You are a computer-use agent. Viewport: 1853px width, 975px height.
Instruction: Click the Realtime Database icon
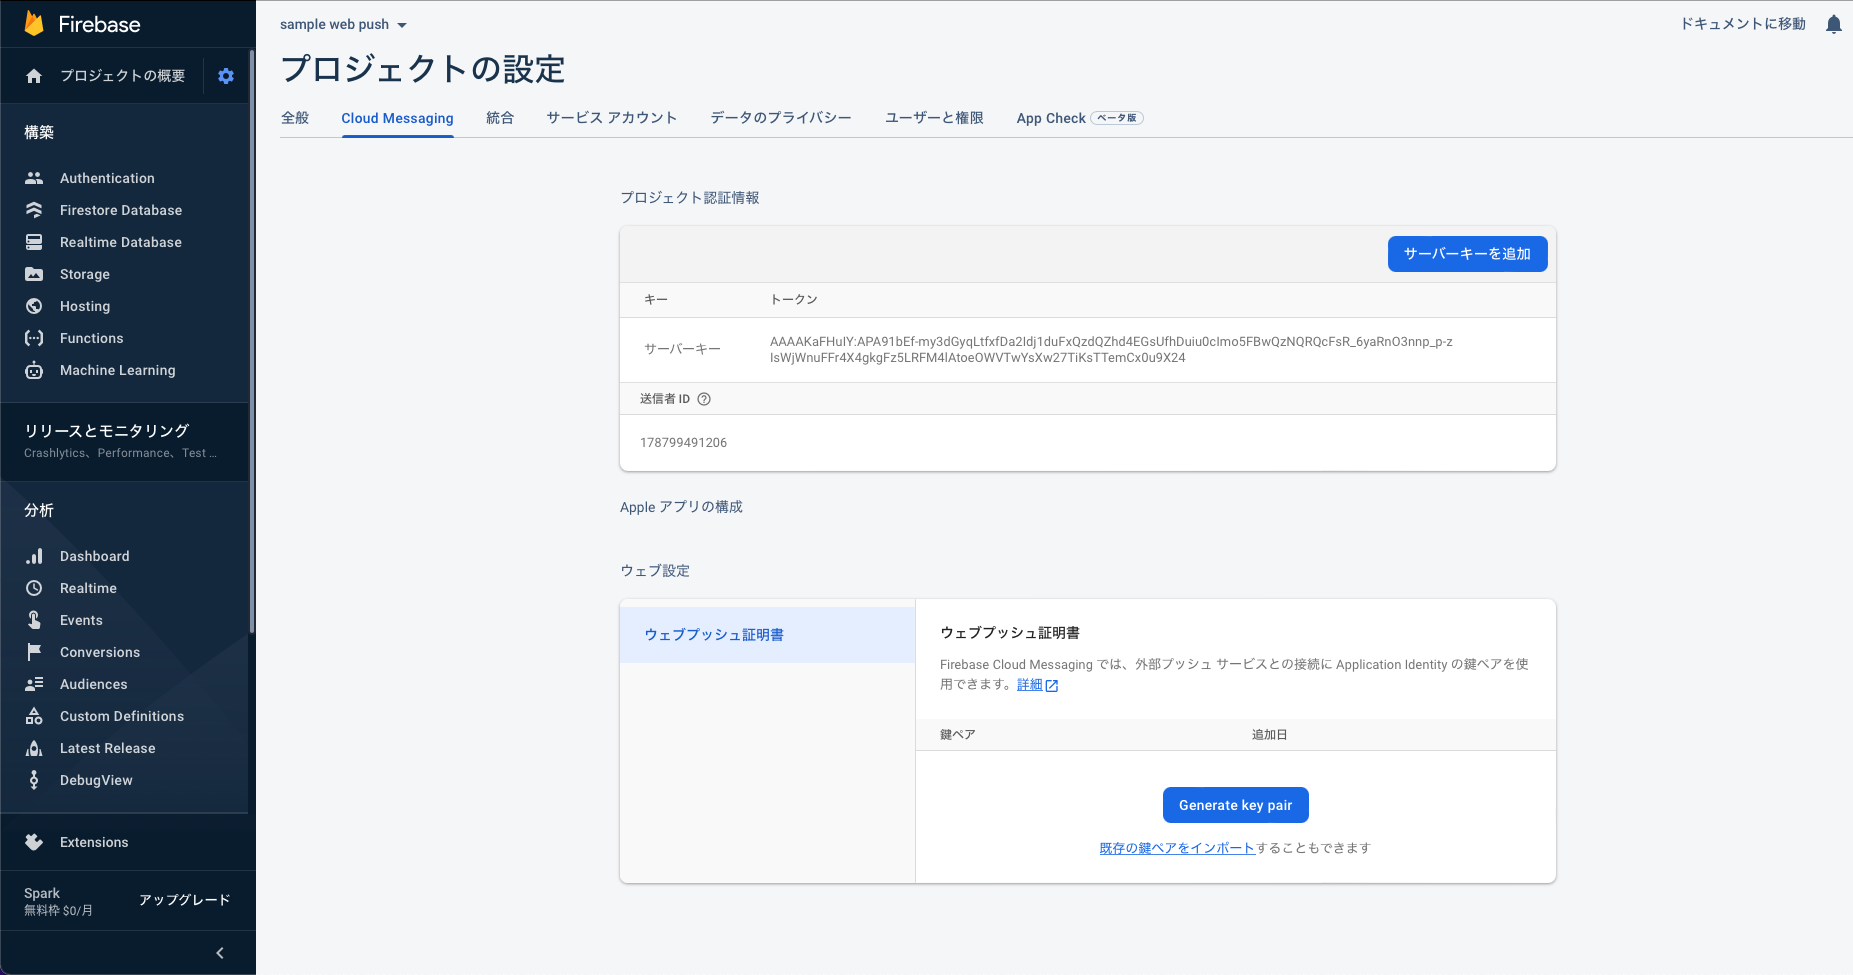tap(34, 242)
